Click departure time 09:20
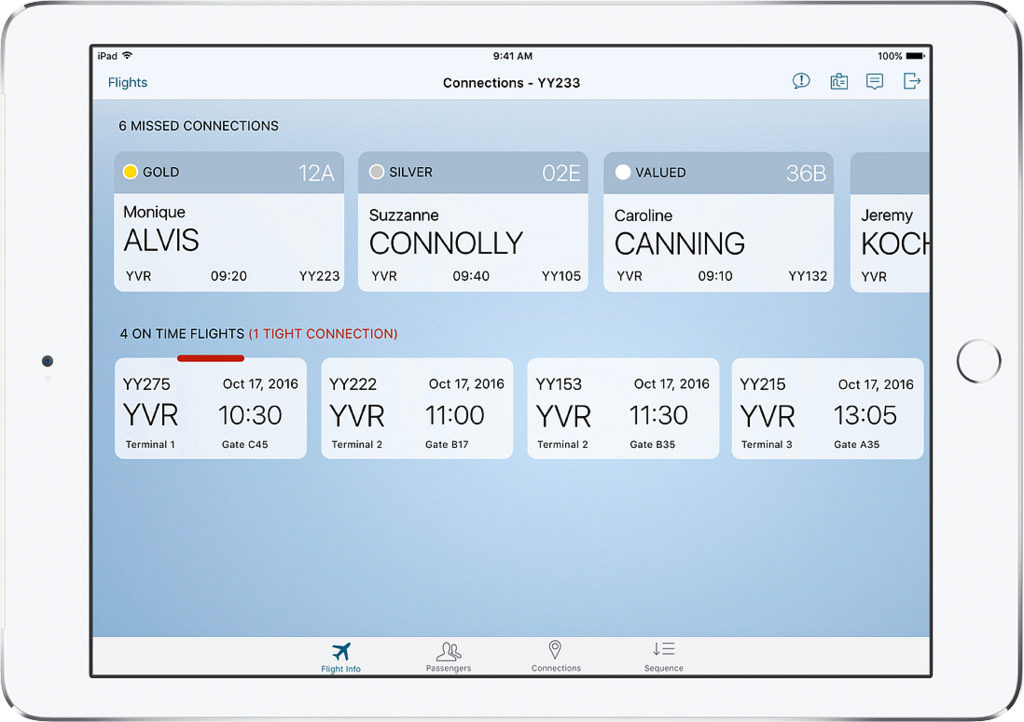Image resolution: width=1024 pixels, height=722 pixels. point(229,276)
